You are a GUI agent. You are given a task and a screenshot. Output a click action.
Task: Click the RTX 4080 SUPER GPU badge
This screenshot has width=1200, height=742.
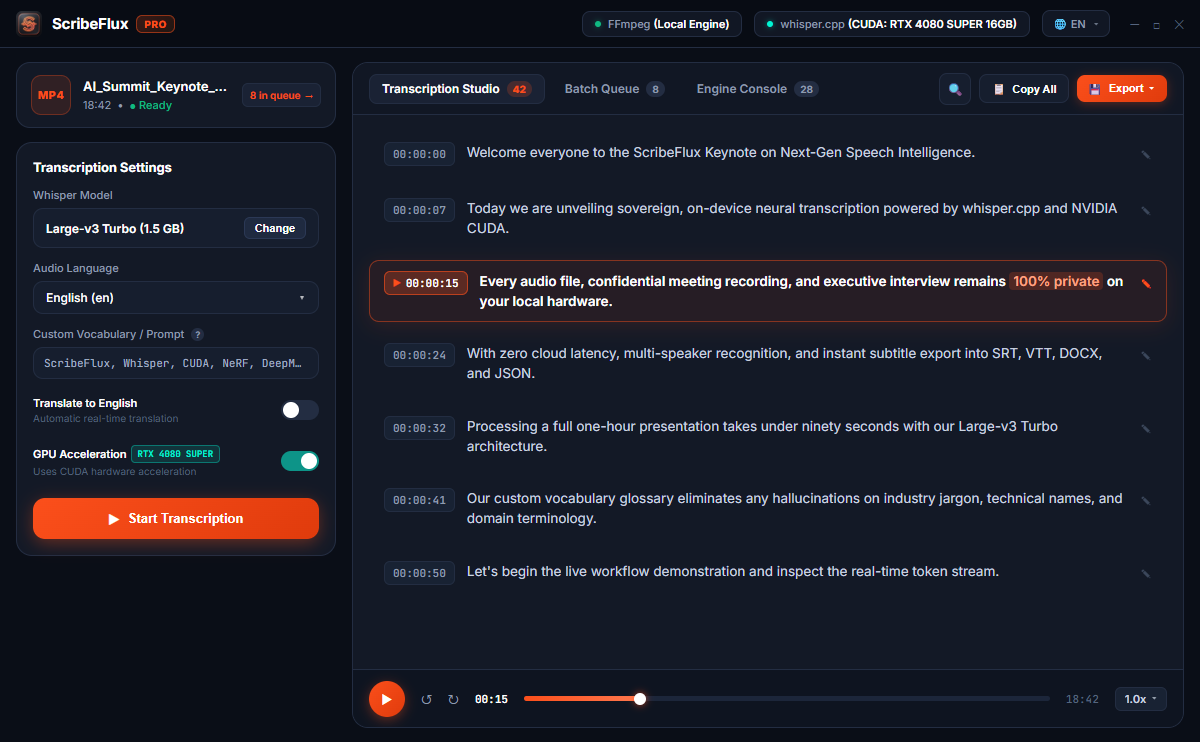click(x=175, y=454)
